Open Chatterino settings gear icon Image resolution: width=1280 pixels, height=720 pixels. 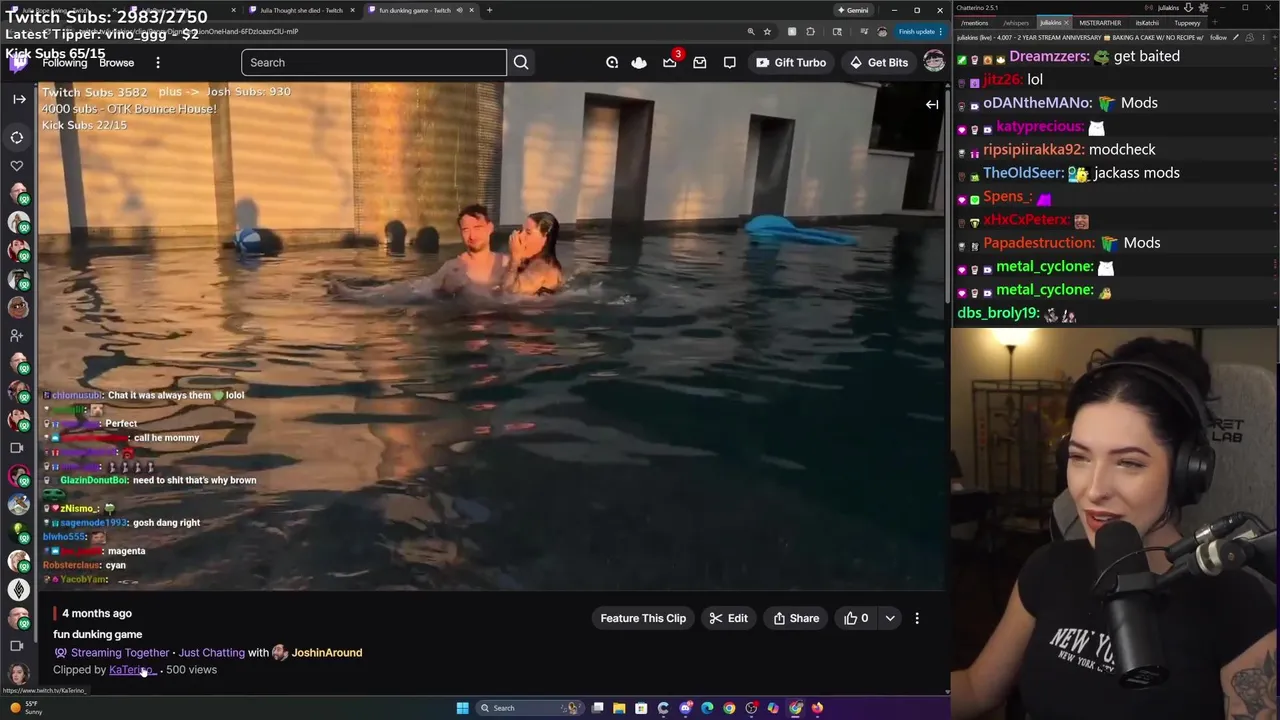click(1203, 7)
